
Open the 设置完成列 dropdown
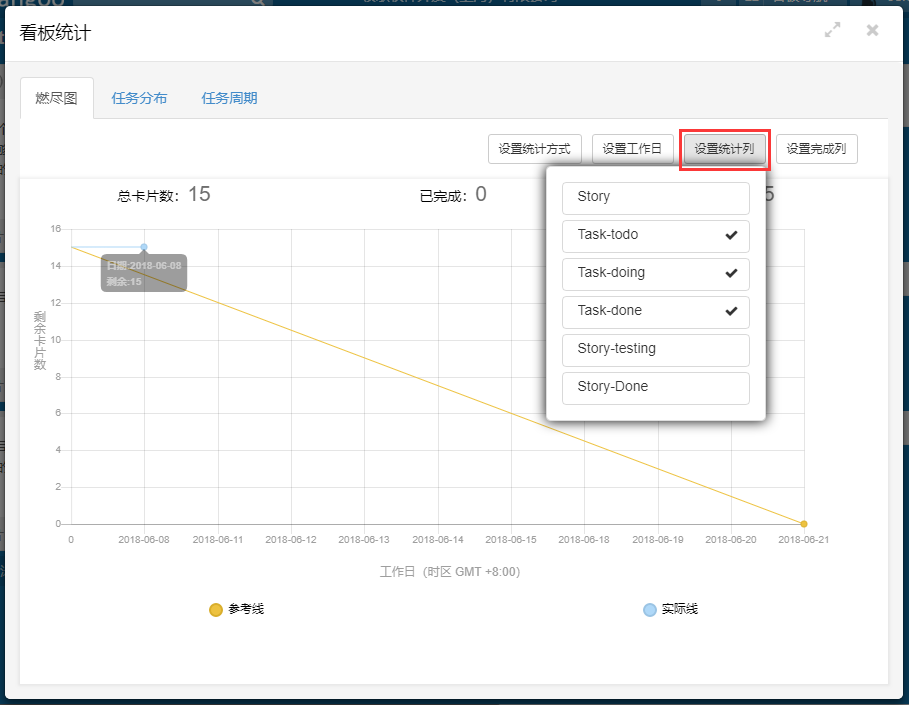(816, 149)
